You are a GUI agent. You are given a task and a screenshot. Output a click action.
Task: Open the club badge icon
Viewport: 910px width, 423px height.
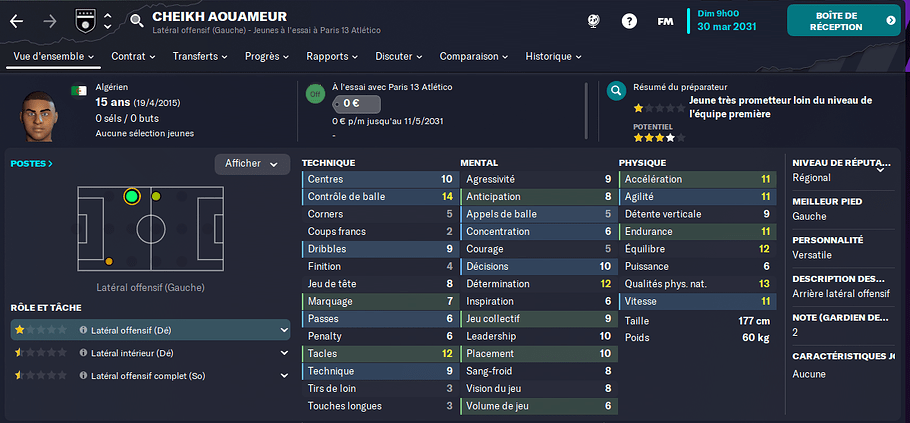coord(84,21)
